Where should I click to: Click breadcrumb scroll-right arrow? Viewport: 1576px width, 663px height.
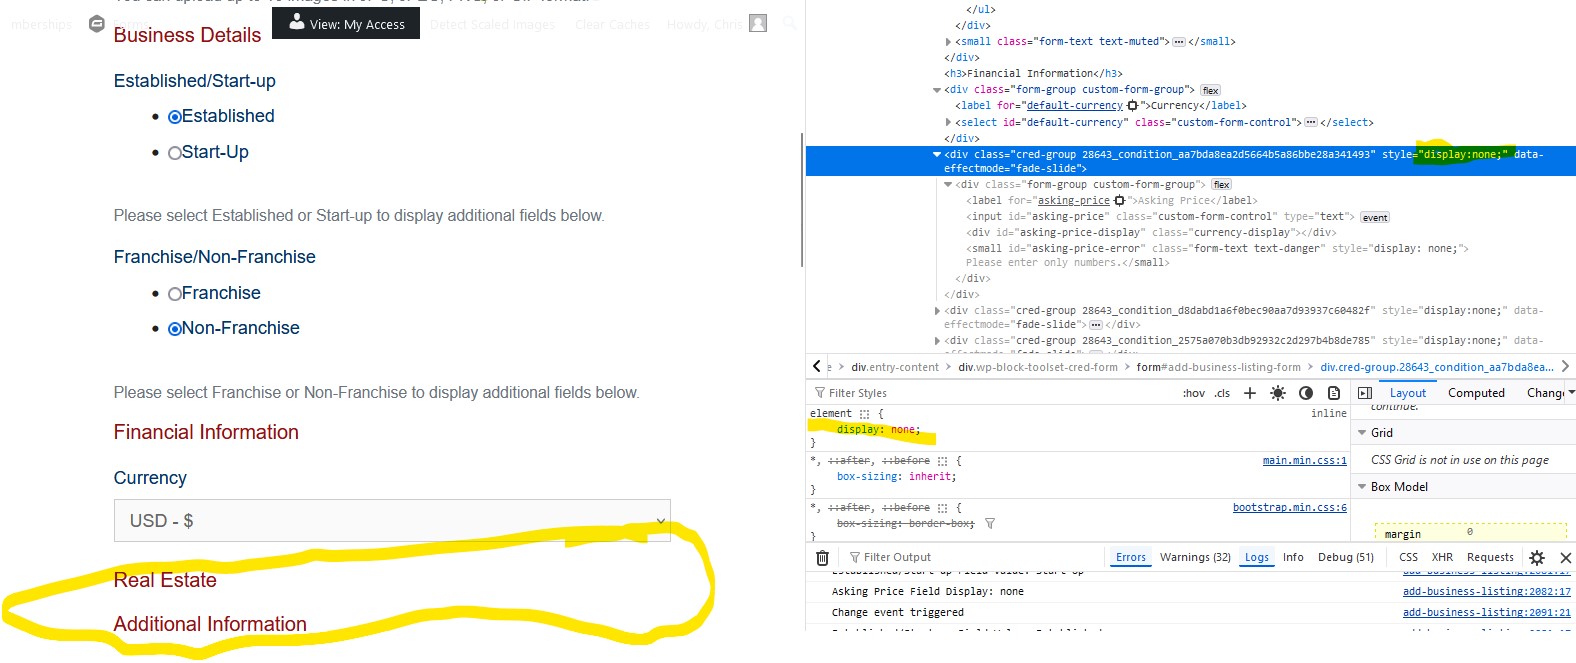tap(1565, 367)
